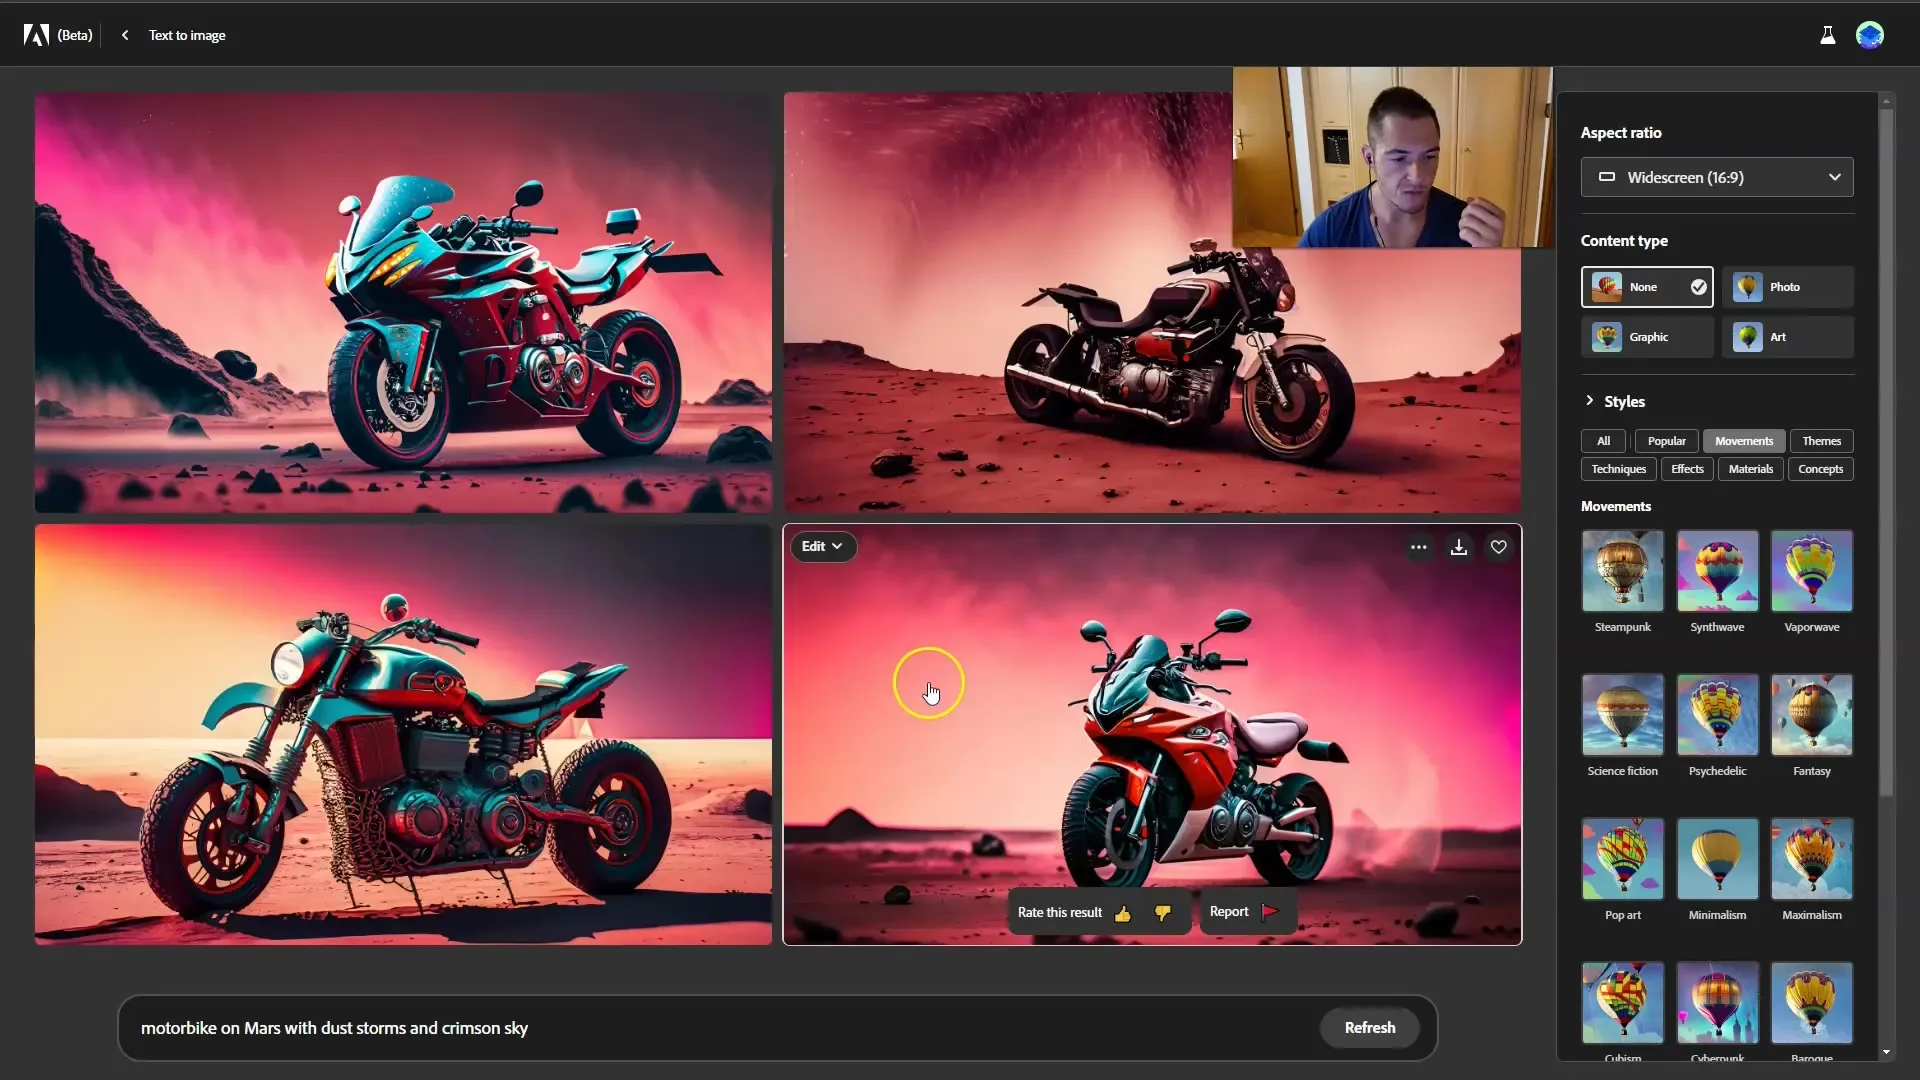Image resolution: width=1920 pixels, height=1080 pixels.
Task: Click the Report button label
Action: point(1229,912)
